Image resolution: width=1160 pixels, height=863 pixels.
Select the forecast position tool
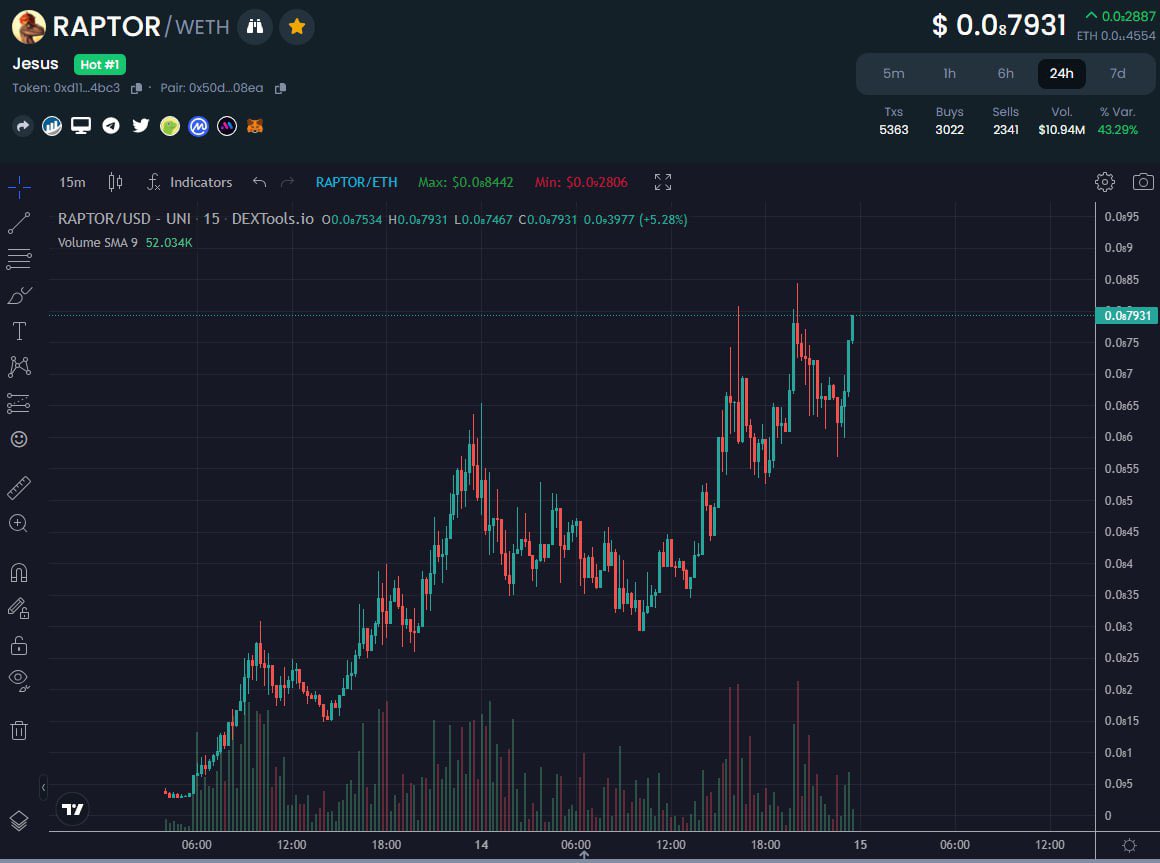pos(19,403)
